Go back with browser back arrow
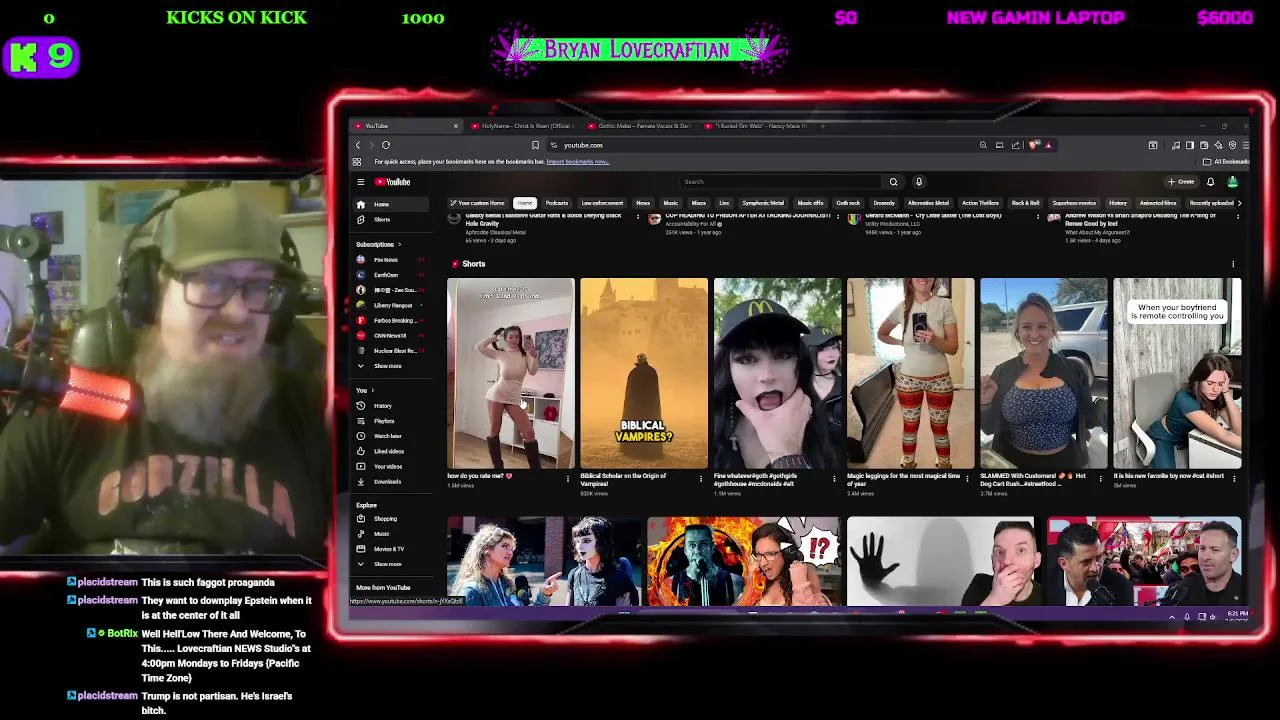1280x720 pixels. (x=358, y=145)
